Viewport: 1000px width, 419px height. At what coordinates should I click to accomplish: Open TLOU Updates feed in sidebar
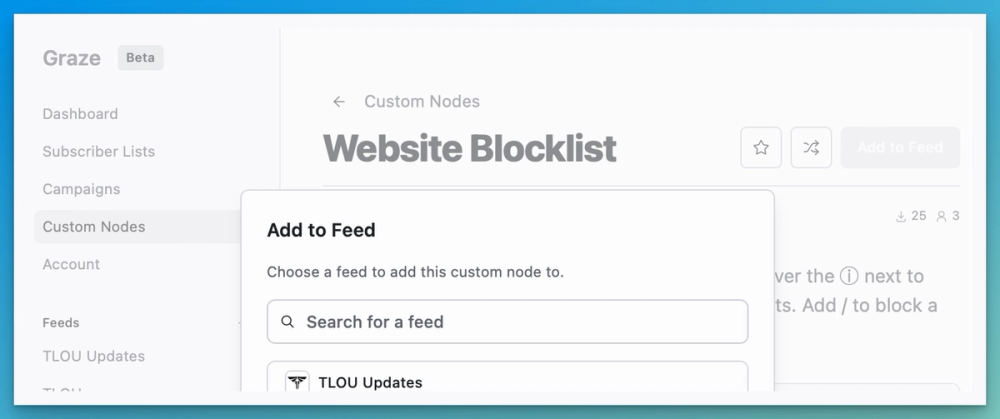pos(93,356)
